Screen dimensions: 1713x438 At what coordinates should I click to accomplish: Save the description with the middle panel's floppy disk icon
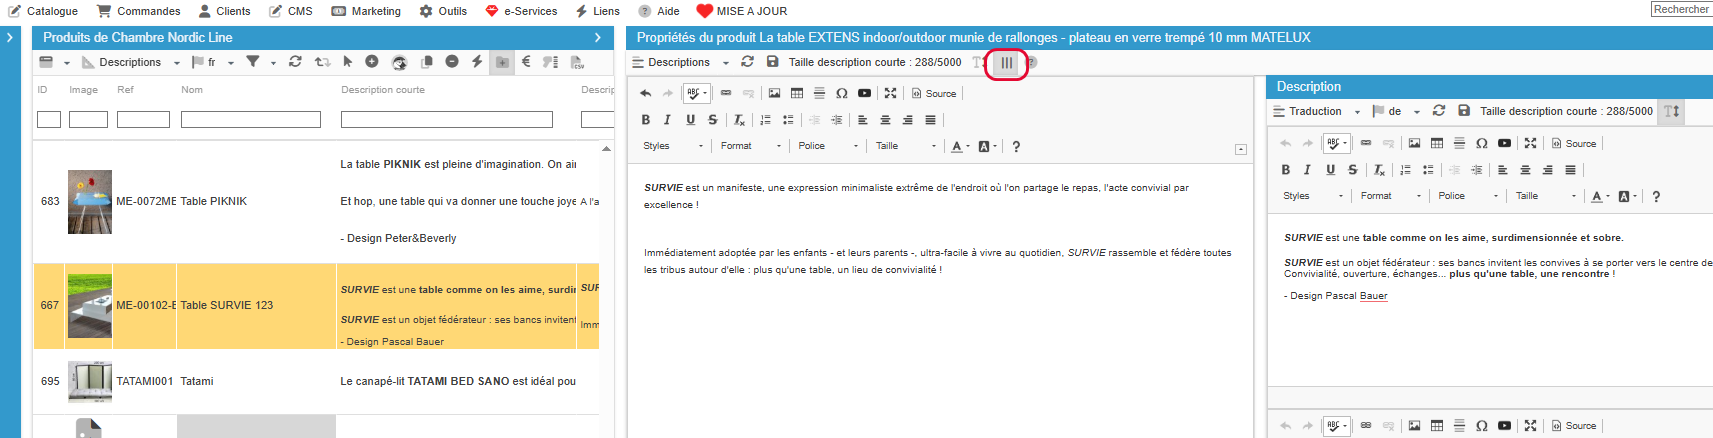(x=772, y=62)
